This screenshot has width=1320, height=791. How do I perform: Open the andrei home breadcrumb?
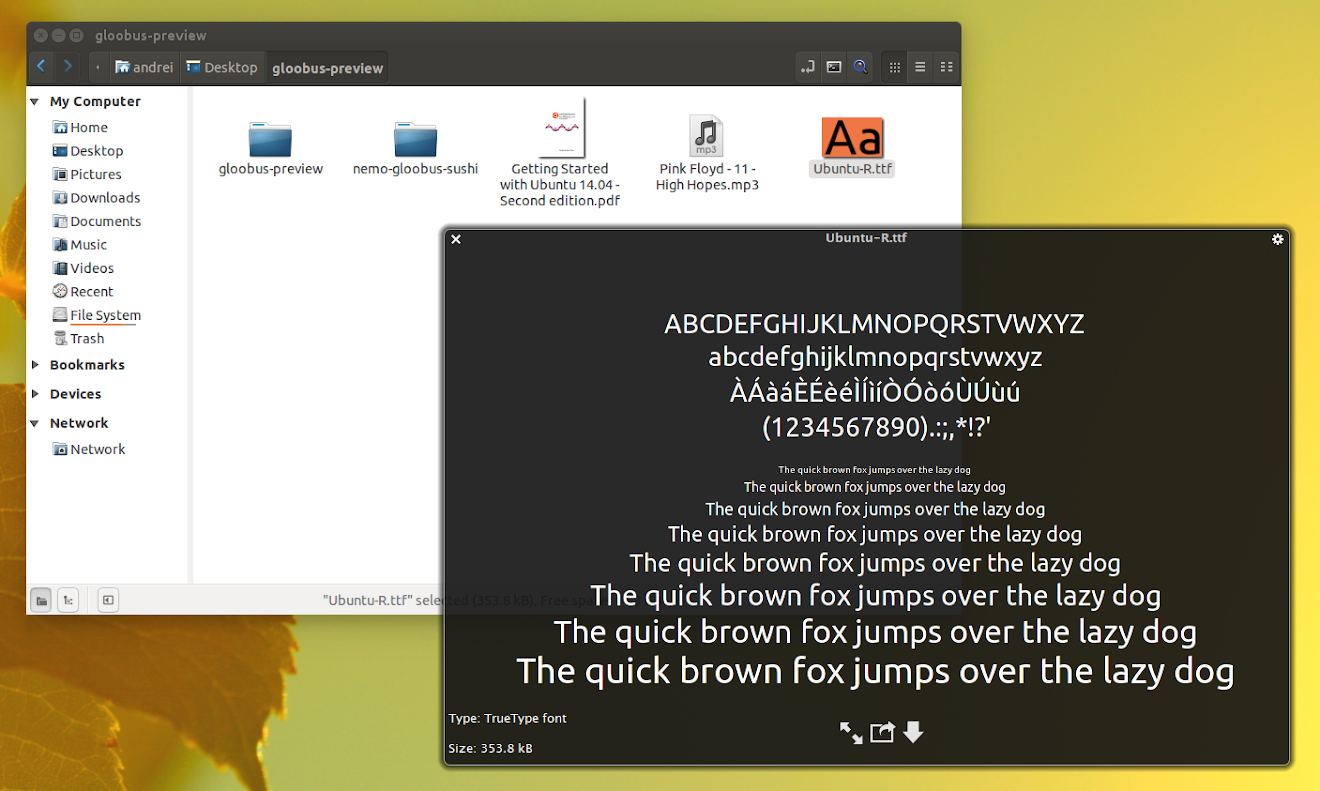coord(144,68)
